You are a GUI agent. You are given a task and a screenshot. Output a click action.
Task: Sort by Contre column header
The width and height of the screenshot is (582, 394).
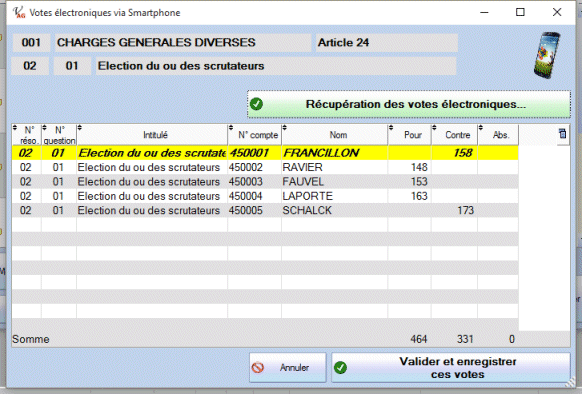(455, 135)
